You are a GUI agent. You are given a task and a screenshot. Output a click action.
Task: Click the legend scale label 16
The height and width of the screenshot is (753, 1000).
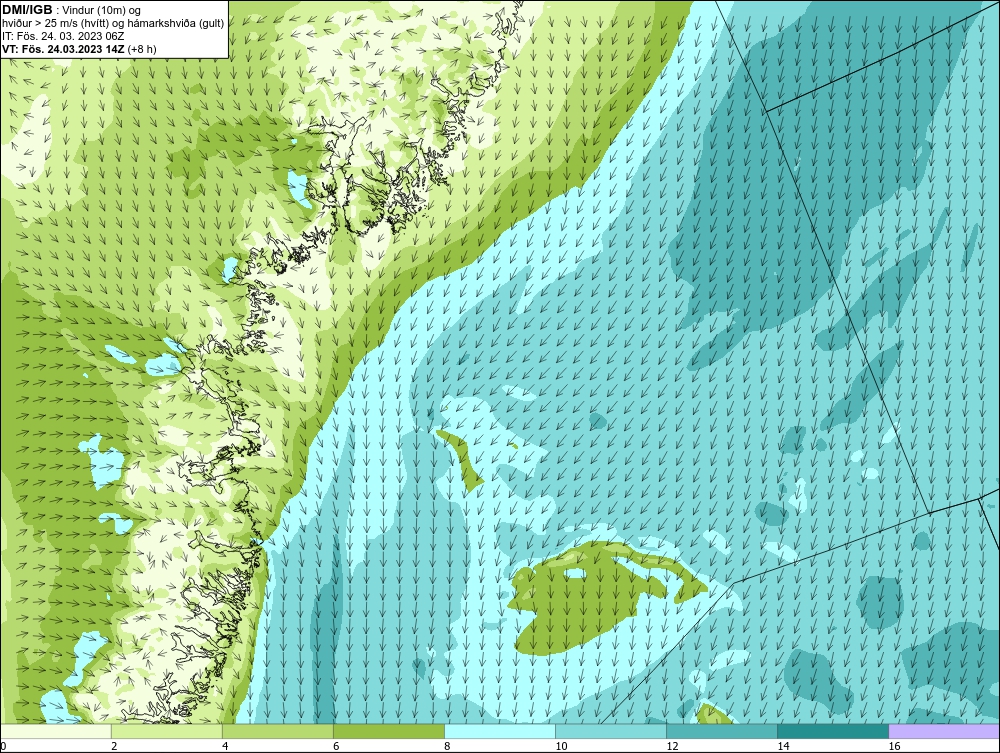click(x=894, y=747)
